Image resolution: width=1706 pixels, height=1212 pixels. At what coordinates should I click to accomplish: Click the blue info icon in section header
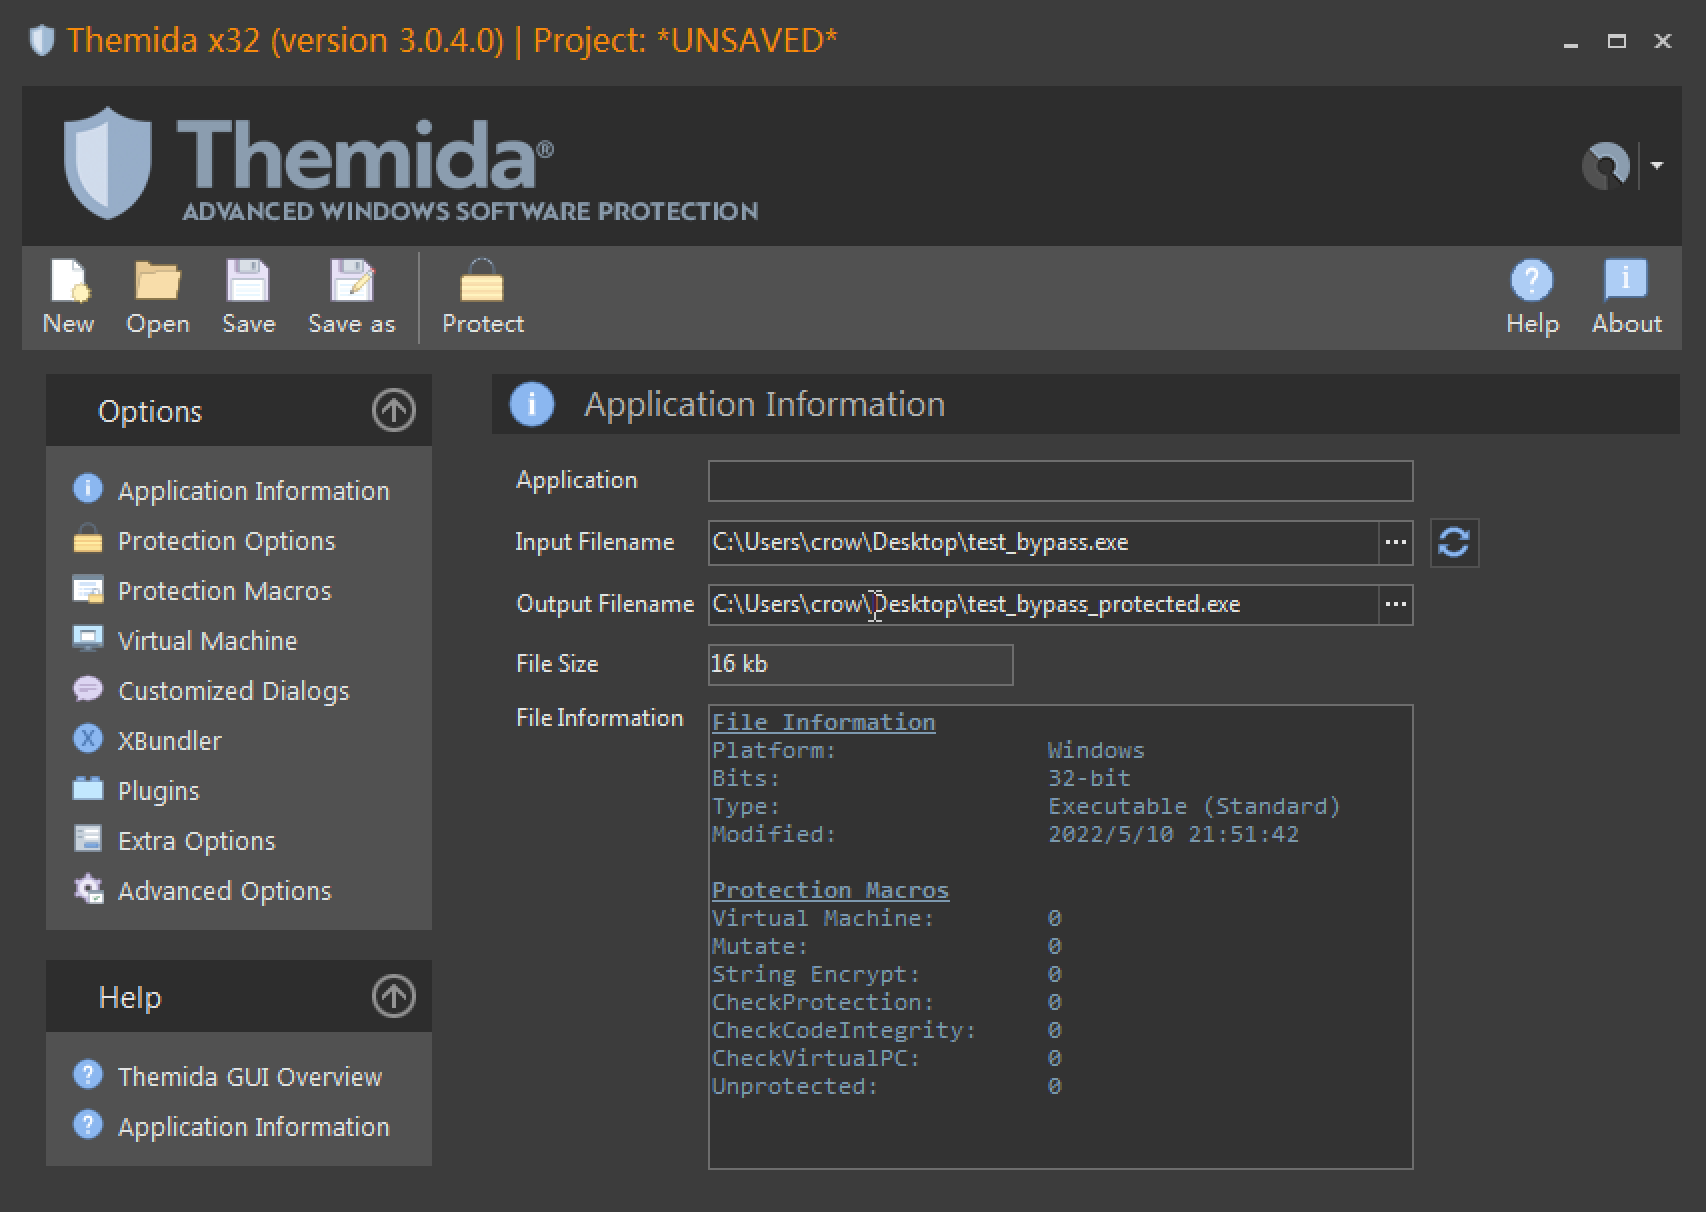[532, 405]
